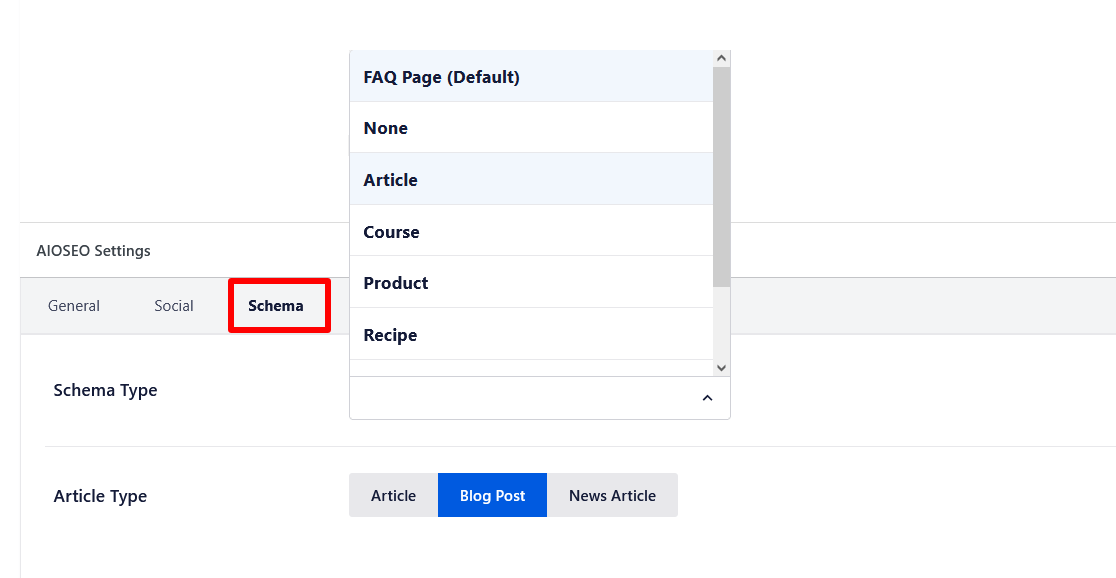Focus the Schema Type search field
The image size is (1116, 578).
point(520,398)
